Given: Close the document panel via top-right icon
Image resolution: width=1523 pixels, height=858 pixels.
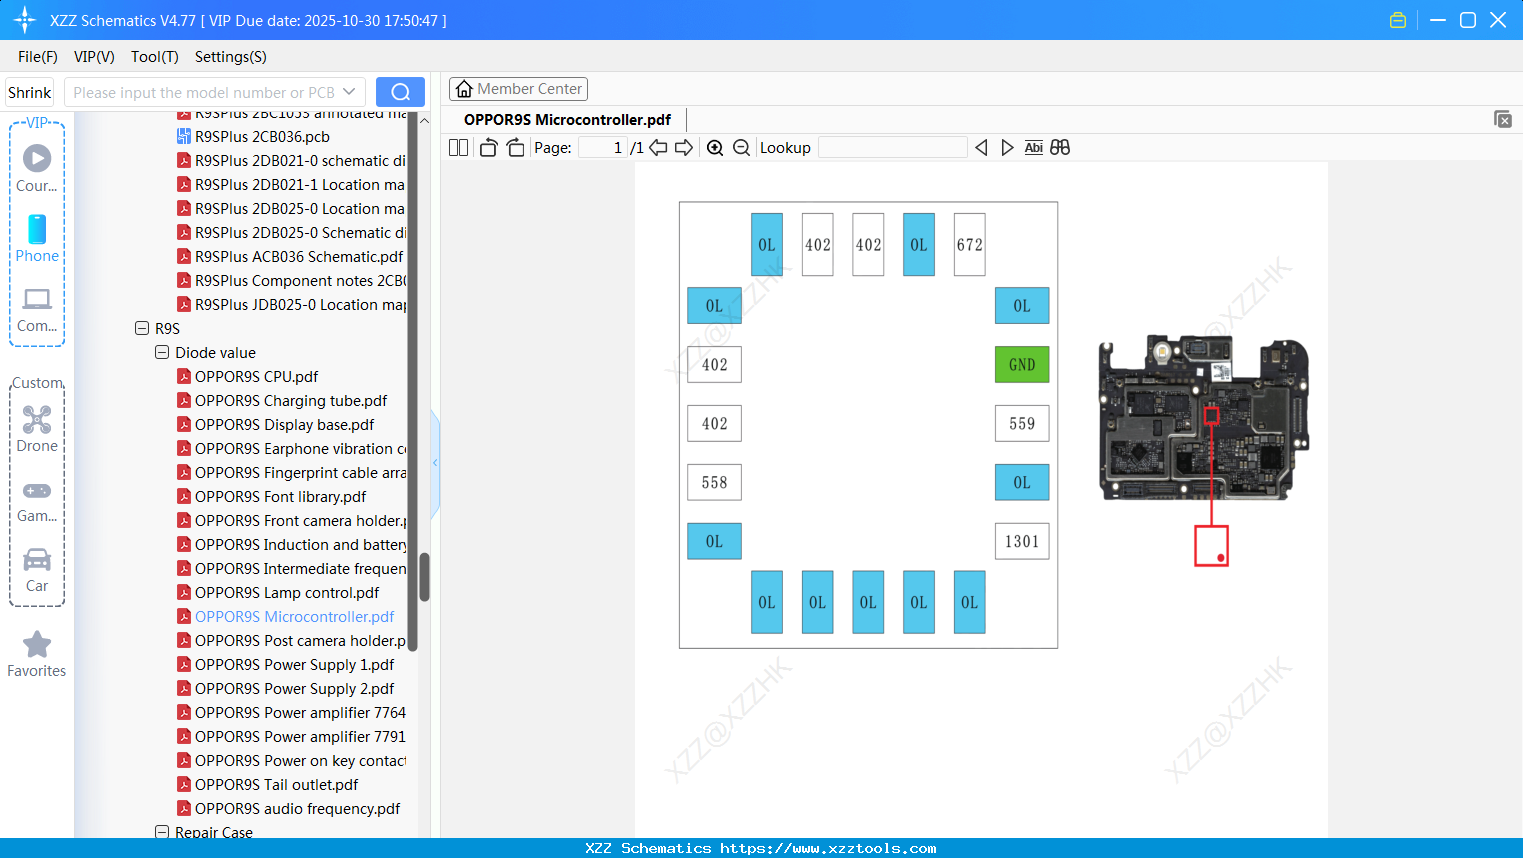Looking at the screenshot, I should tap(1502, 119).
